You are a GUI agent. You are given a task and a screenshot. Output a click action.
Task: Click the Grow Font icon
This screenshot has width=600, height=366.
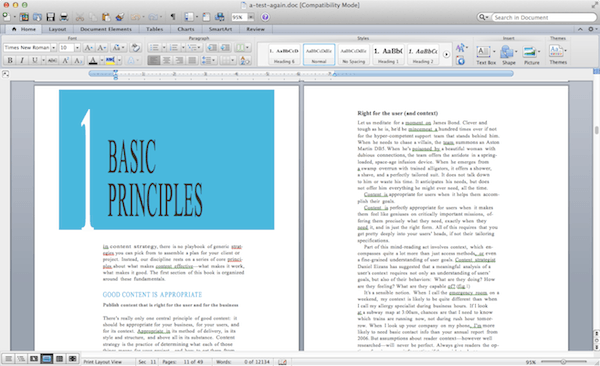click(88, 48)
